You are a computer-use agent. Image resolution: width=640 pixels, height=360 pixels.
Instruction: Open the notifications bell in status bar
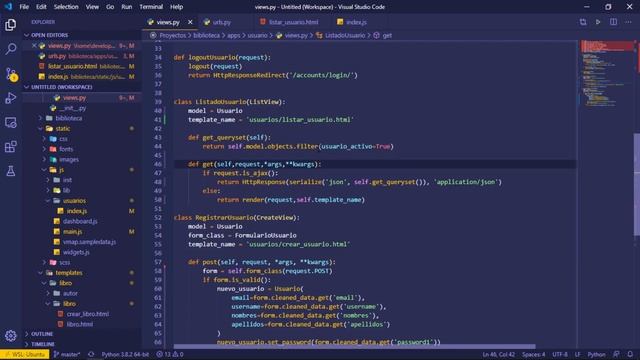point(630,354)
